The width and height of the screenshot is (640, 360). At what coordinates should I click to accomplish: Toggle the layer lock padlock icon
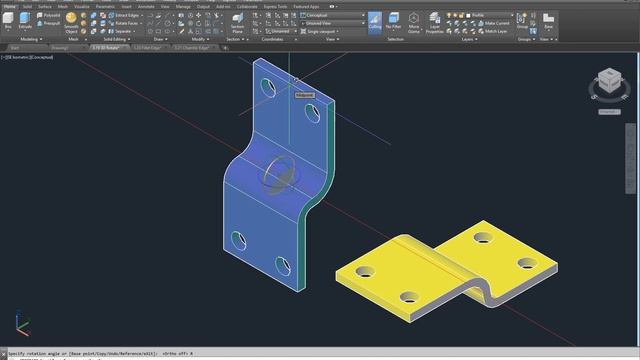click(462, 15)
